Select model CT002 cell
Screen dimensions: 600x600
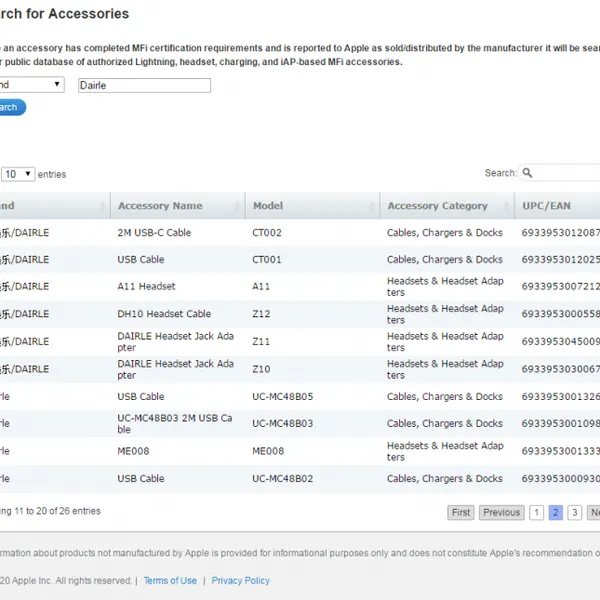point(267,233)
